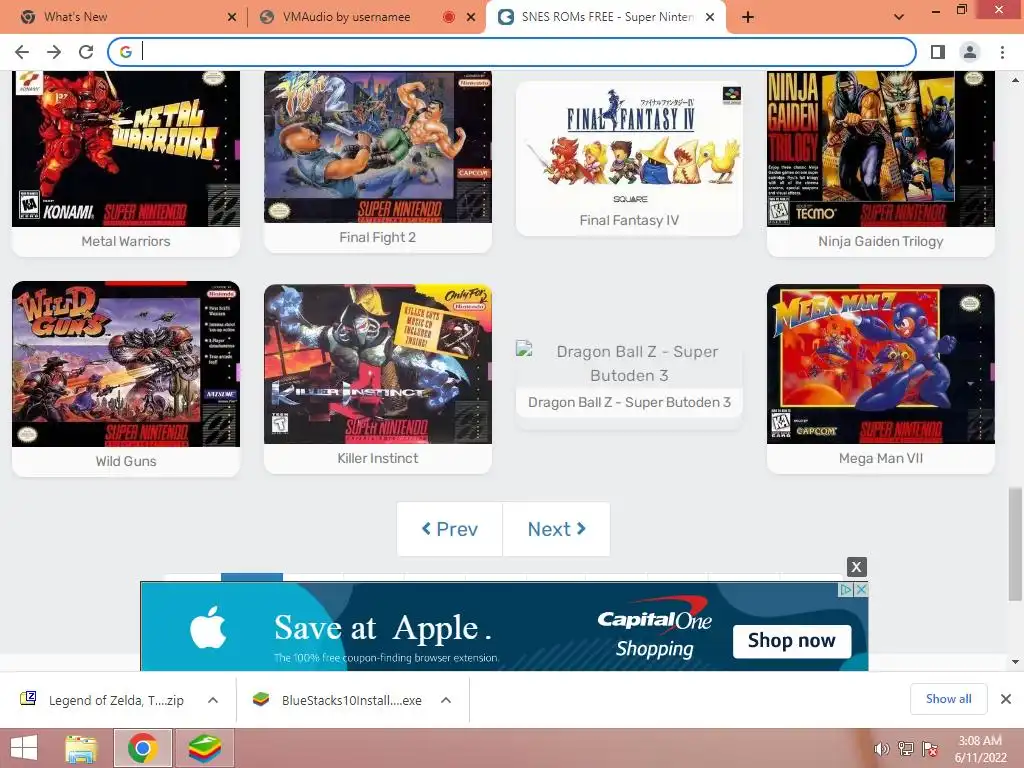
Task: Click the Wild Guns title link
Action: coord(126,461)
